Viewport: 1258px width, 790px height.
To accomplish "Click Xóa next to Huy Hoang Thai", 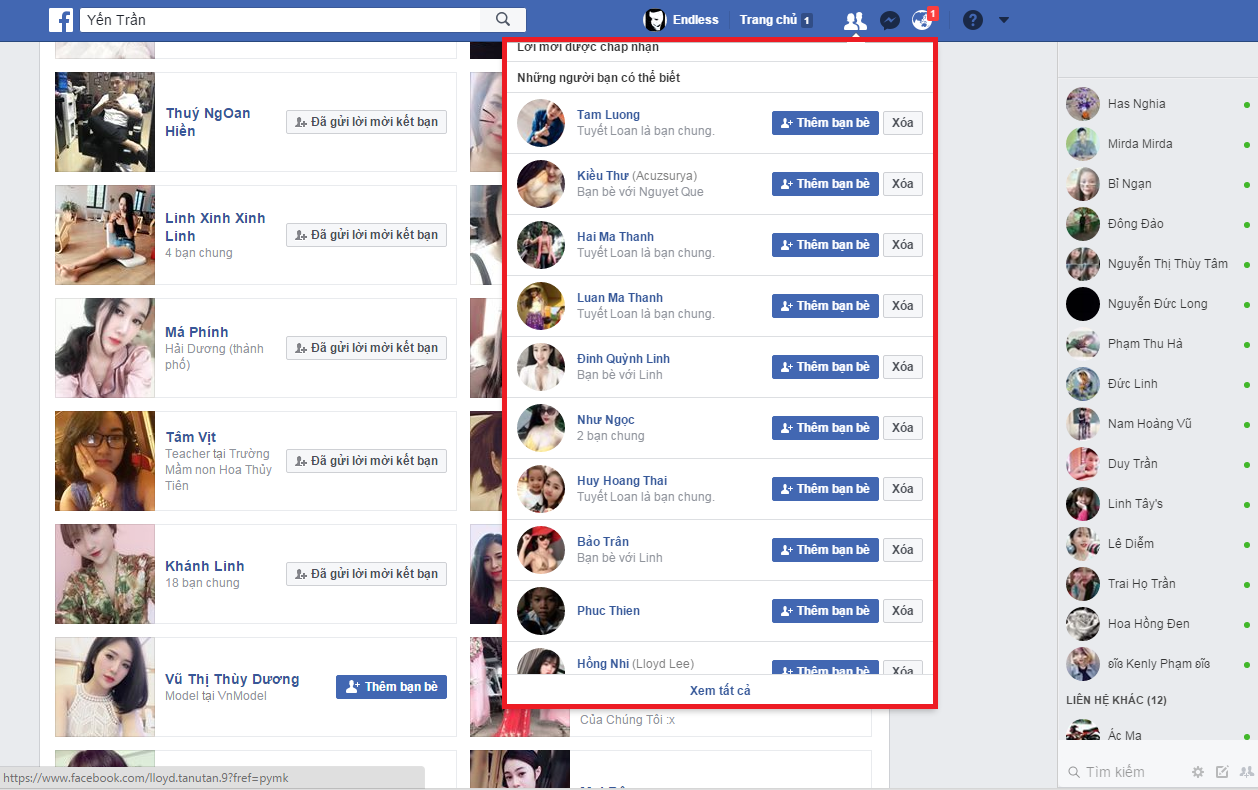I will [903, 489].
